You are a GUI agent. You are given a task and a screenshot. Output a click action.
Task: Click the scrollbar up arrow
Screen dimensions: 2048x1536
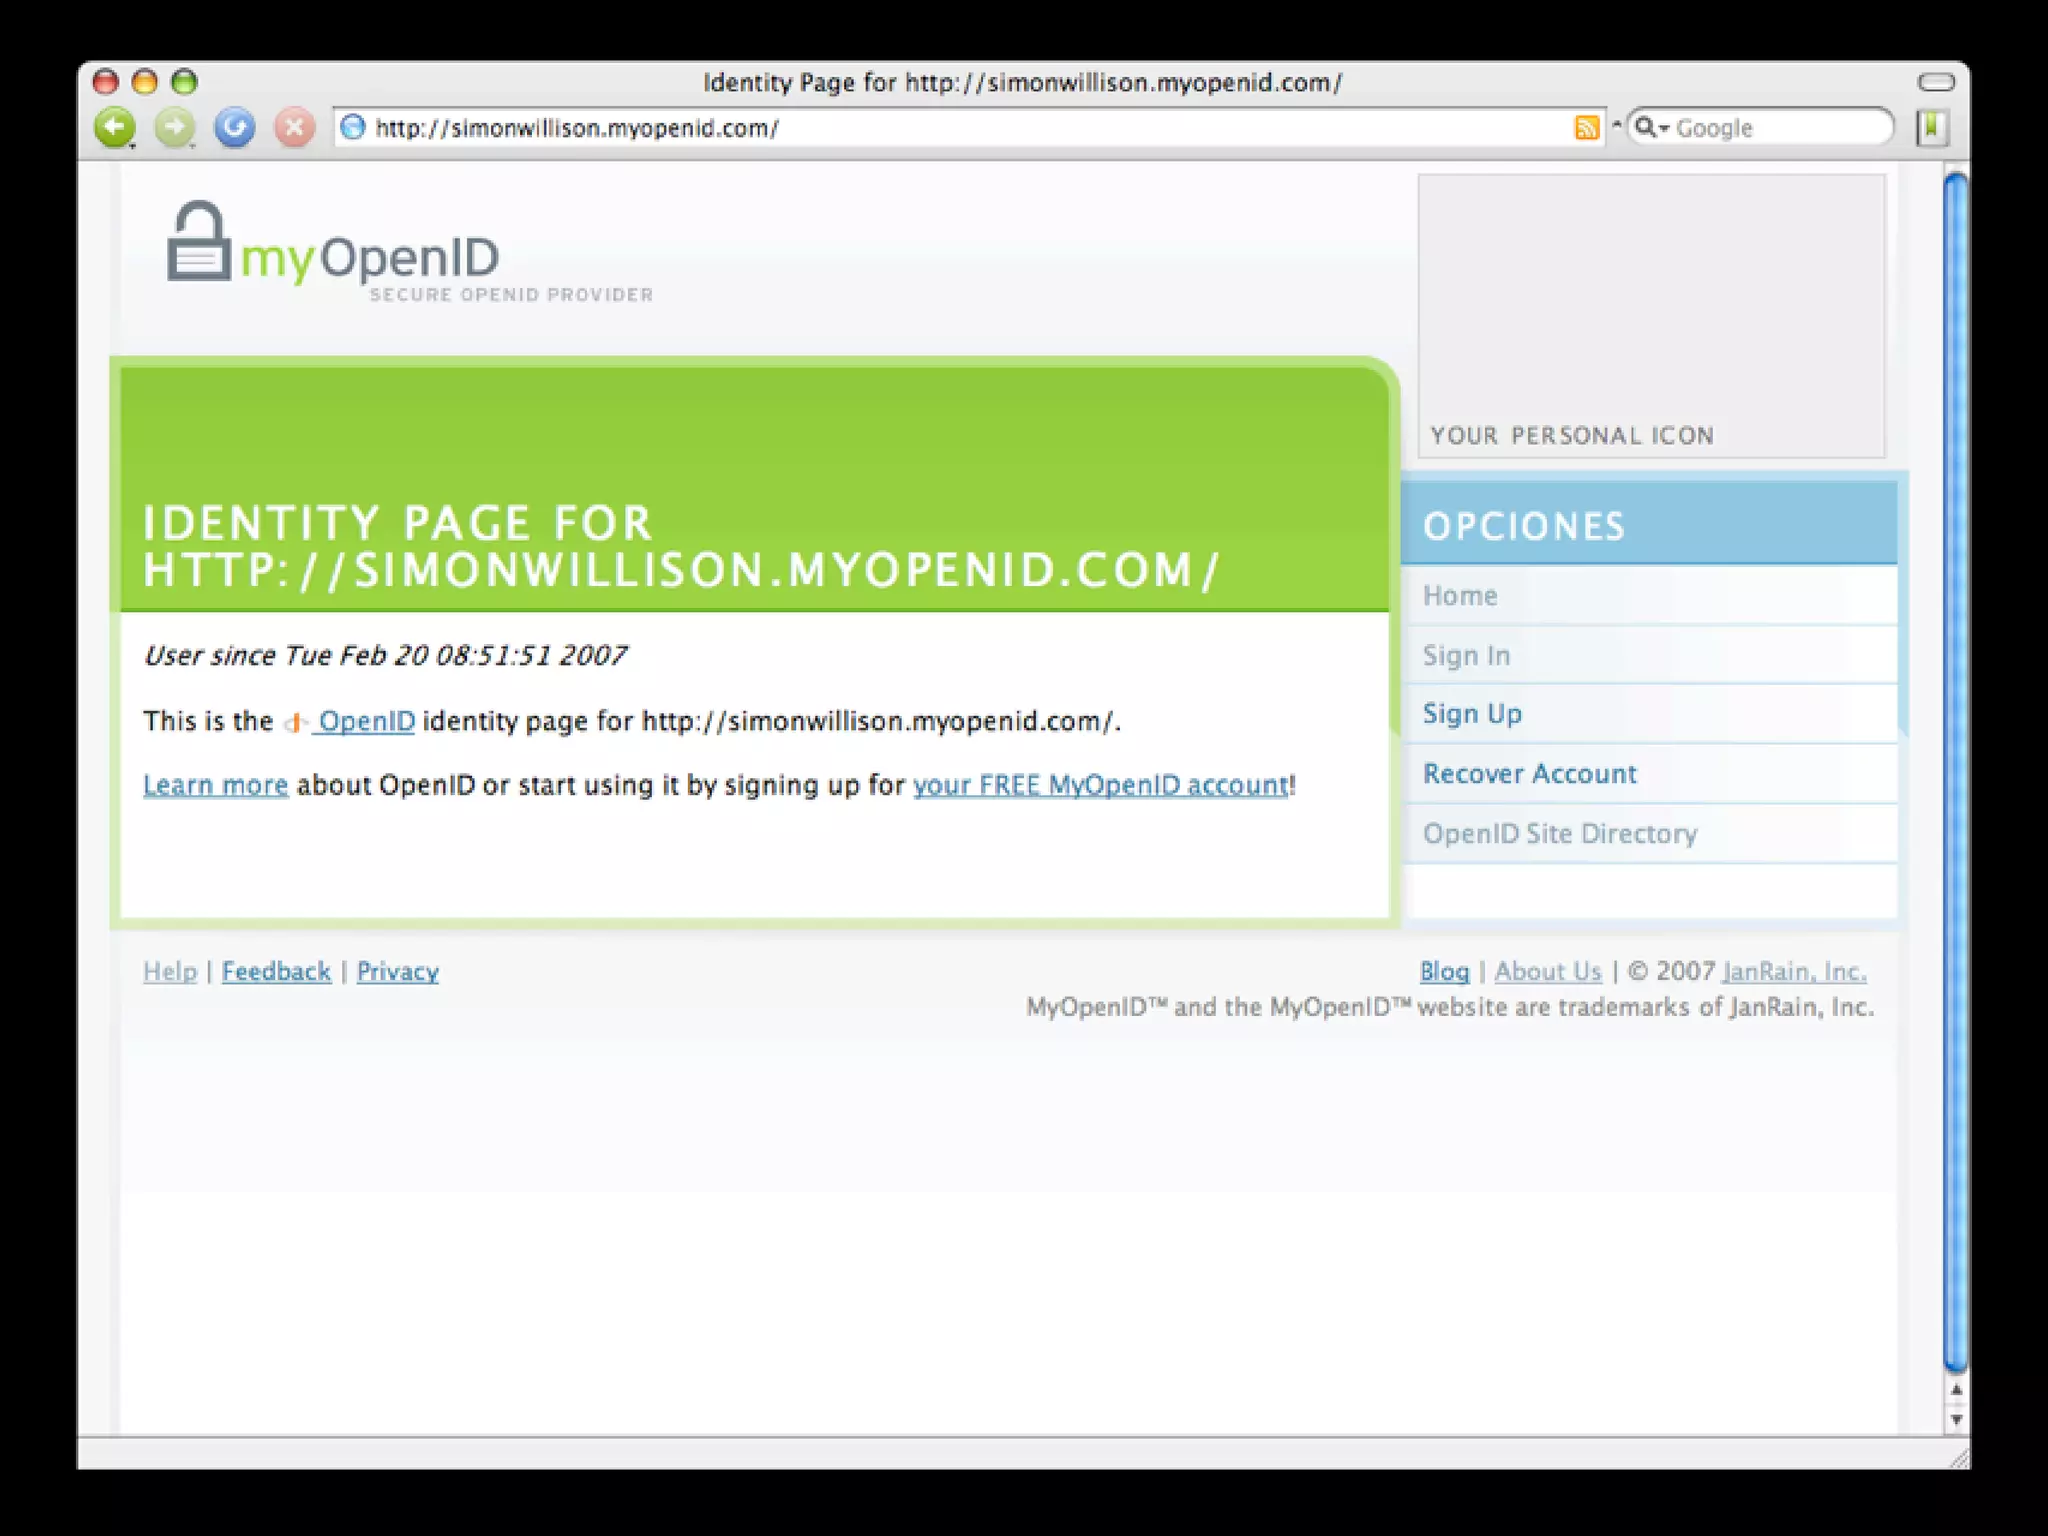click(1956, 1391)
